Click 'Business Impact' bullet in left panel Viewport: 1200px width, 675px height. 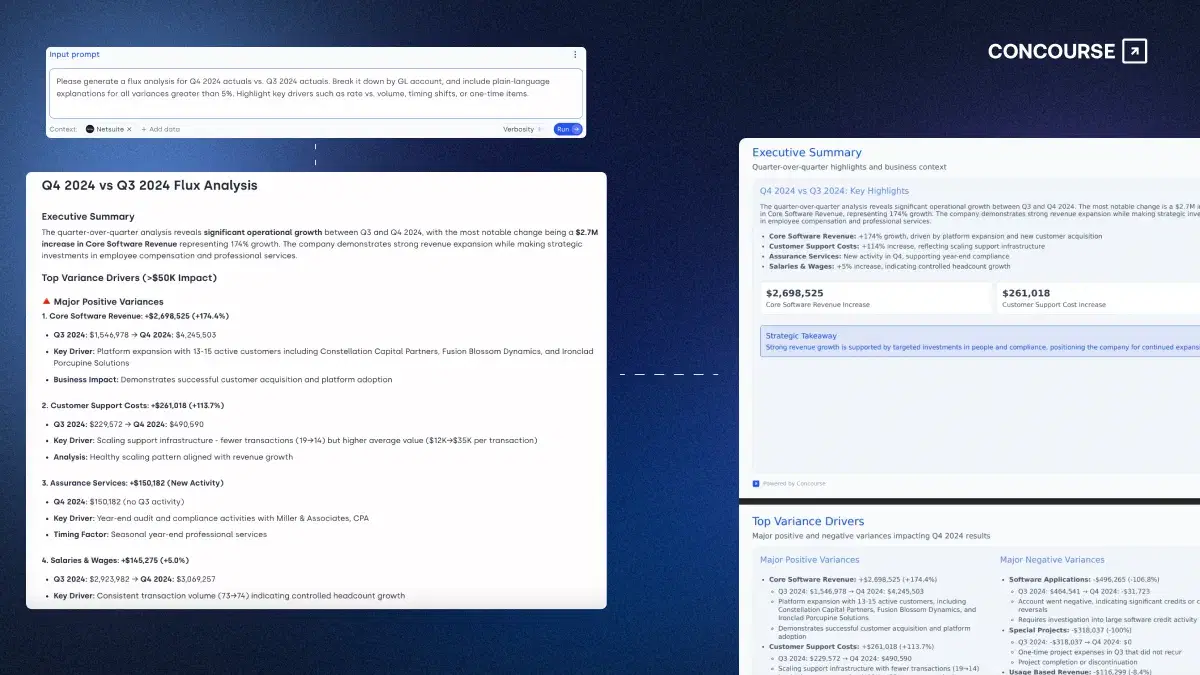coord(223,380)
